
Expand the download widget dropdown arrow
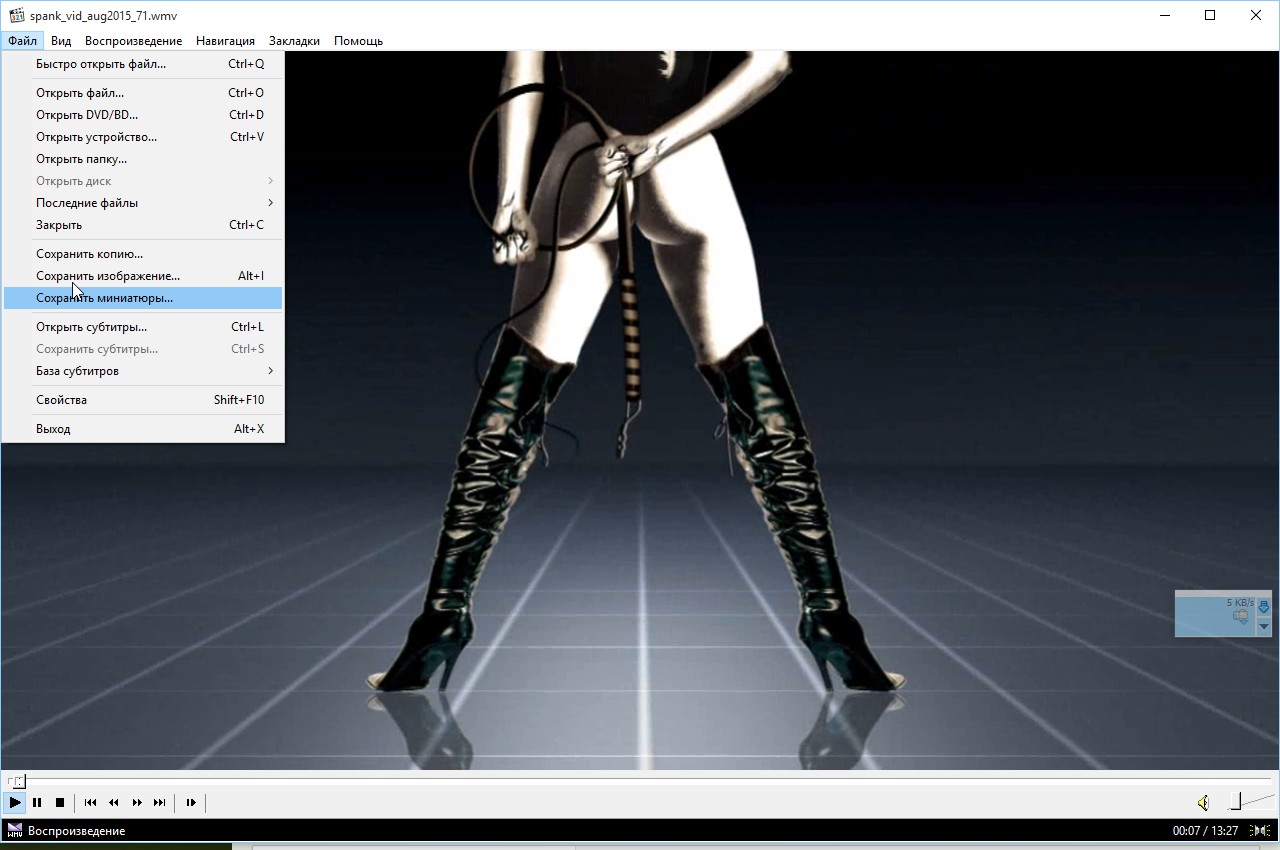[x=1263, y=626]
